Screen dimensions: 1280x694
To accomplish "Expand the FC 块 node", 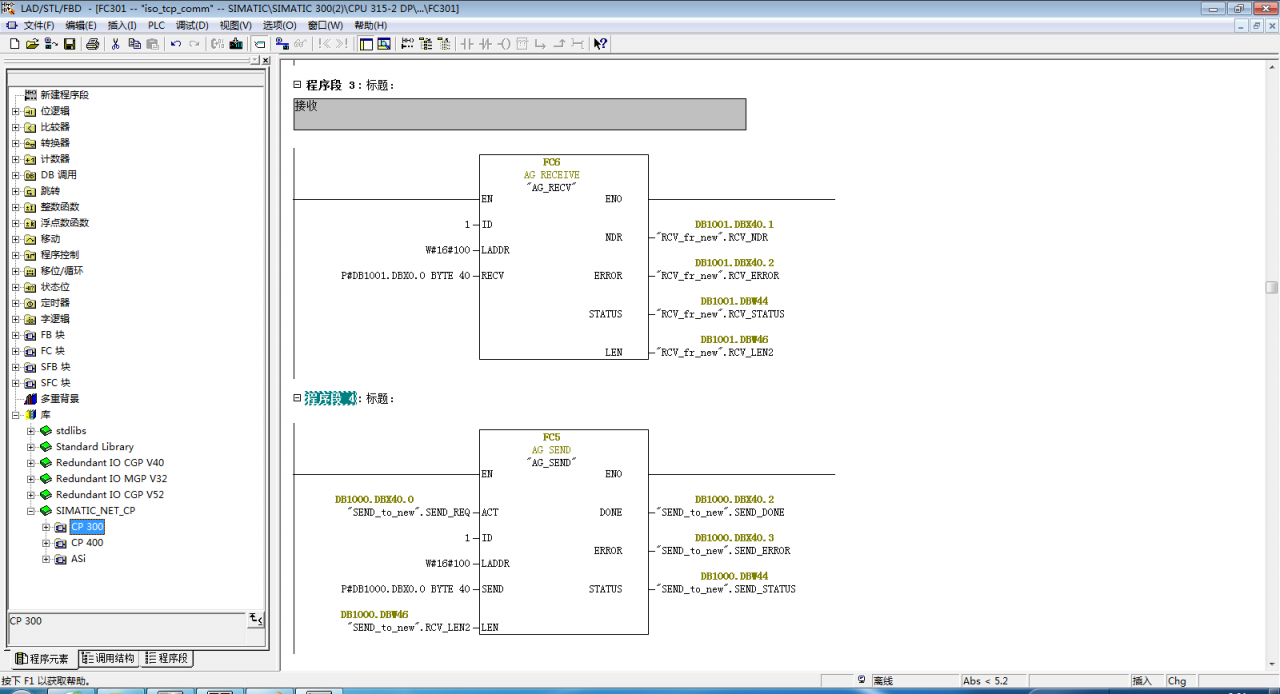I will tap(16, 351).
